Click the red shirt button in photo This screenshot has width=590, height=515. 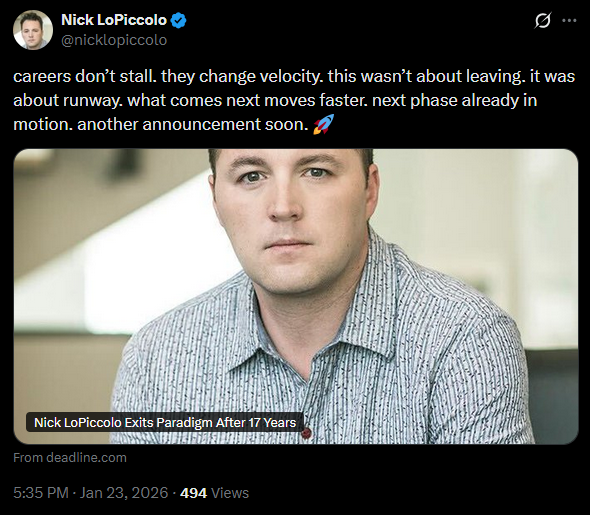coord(306,433)
